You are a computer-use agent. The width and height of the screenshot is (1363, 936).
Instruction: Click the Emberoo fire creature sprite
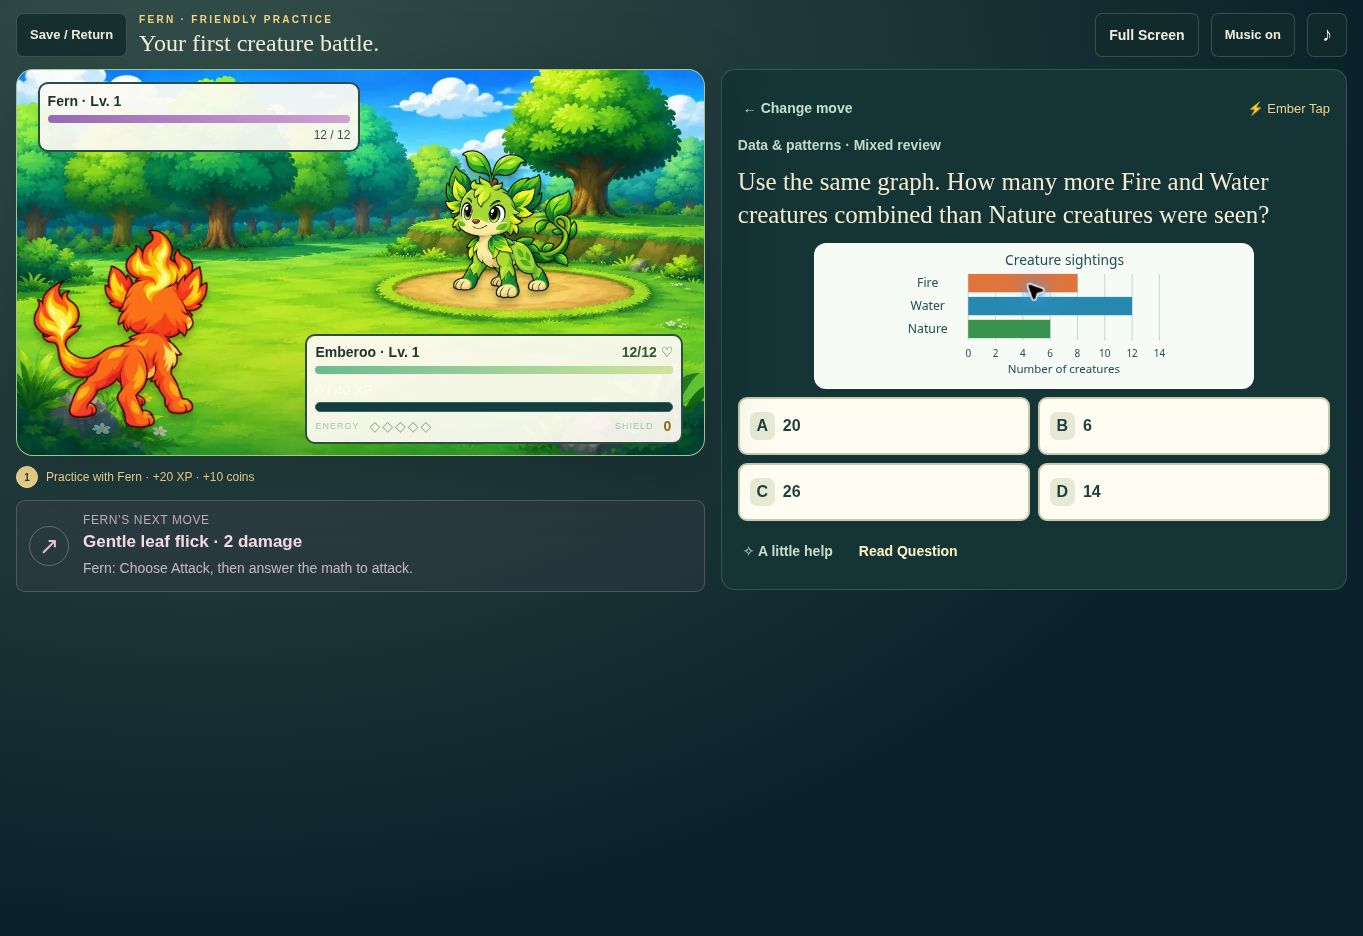(x=120, y=330)
